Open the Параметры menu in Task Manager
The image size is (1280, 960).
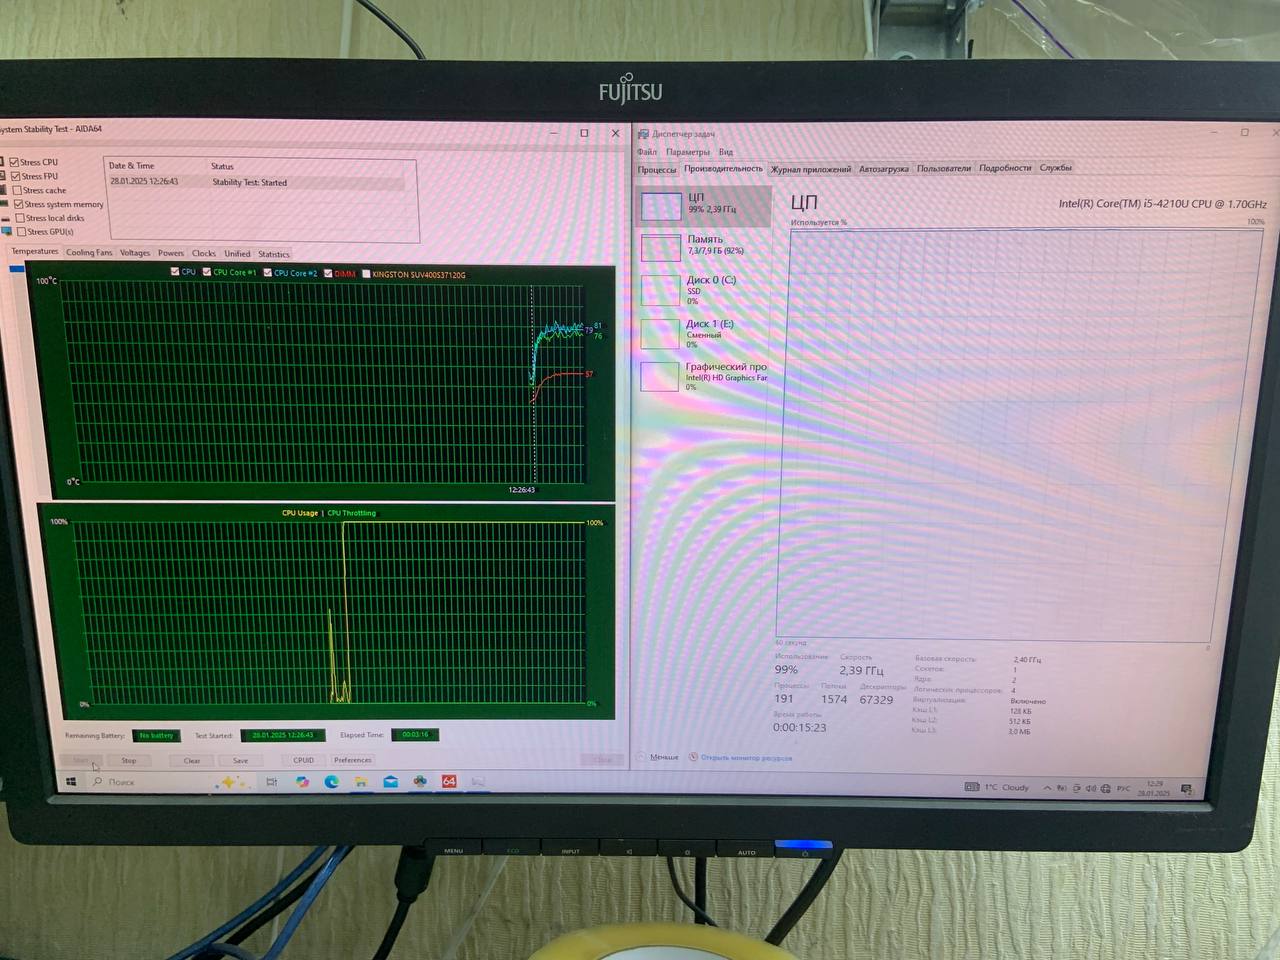pyautogui.click(x=688, y=152)
